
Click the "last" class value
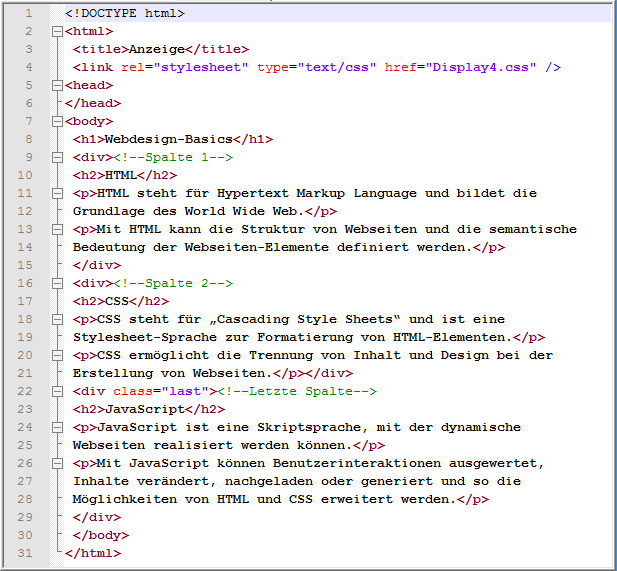pyautogui.click(x=185, y=391)
